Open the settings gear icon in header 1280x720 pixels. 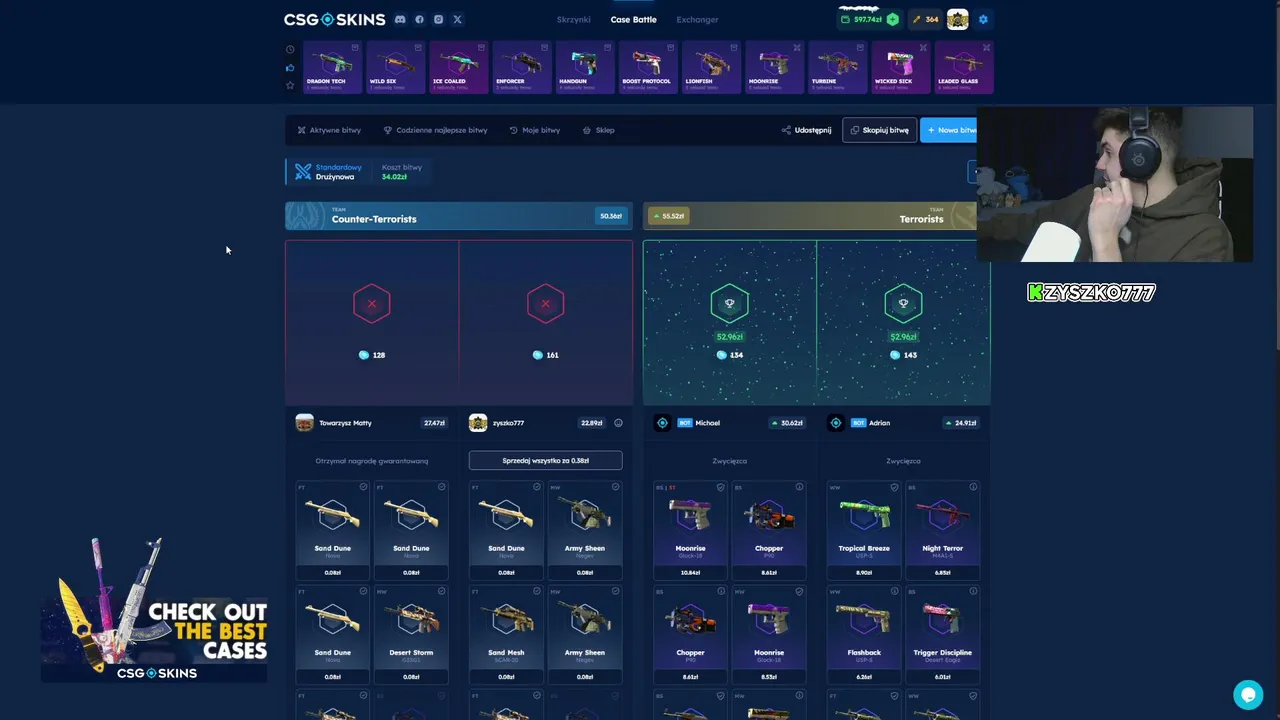[983, 19]
